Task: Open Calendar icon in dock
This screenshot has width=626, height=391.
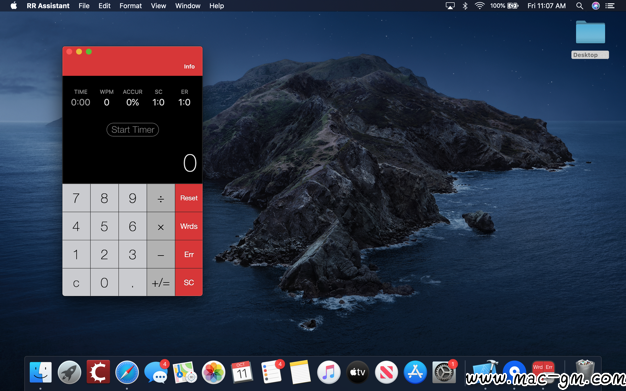Action: tap(242, 372)
